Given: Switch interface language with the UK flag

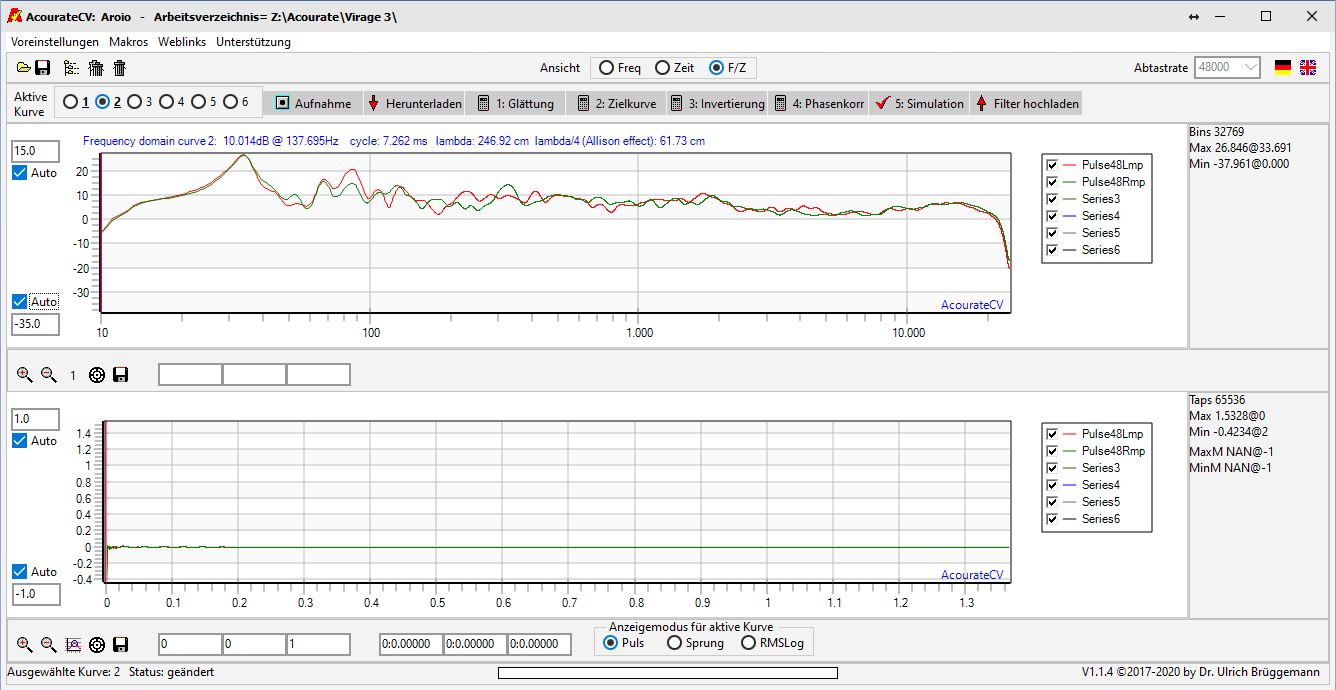Looking at the screenshot, I should pyautogui.click(x=1308, y=68).
